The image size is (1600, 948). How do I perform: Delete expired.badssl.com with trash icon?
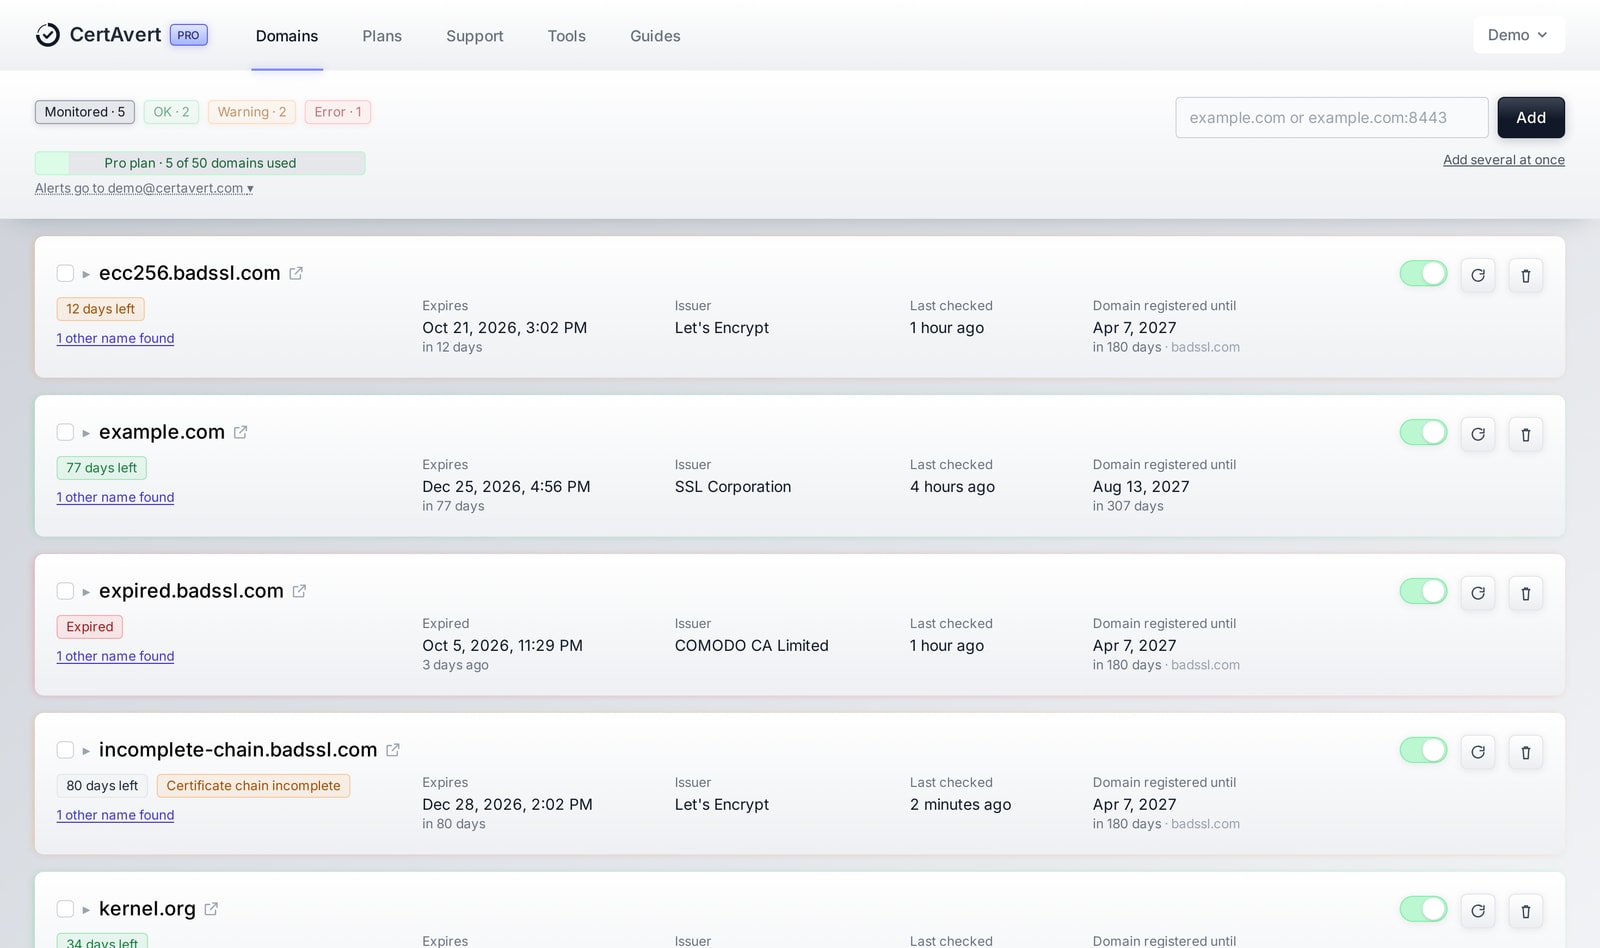1526,593
